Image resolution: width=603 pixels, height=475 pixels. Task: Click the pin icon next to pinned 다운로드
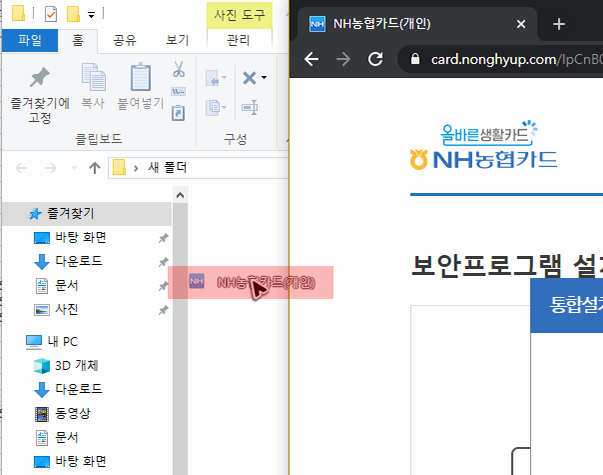(163, 262)
